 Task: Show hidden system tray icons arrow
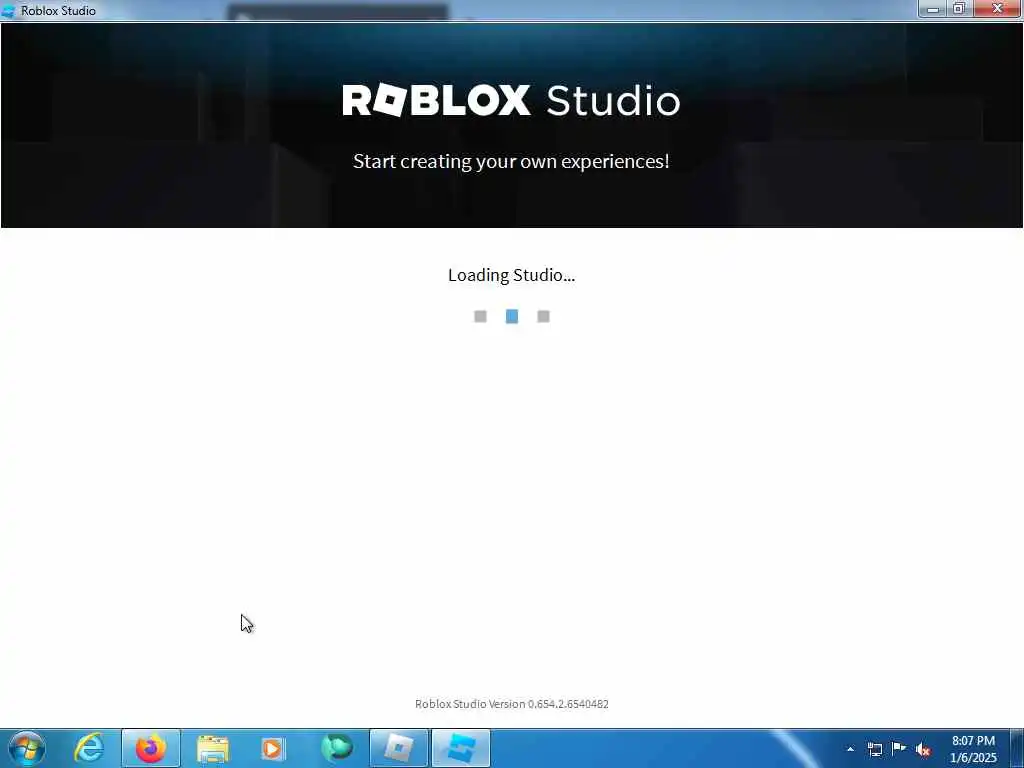click(850, 749)
